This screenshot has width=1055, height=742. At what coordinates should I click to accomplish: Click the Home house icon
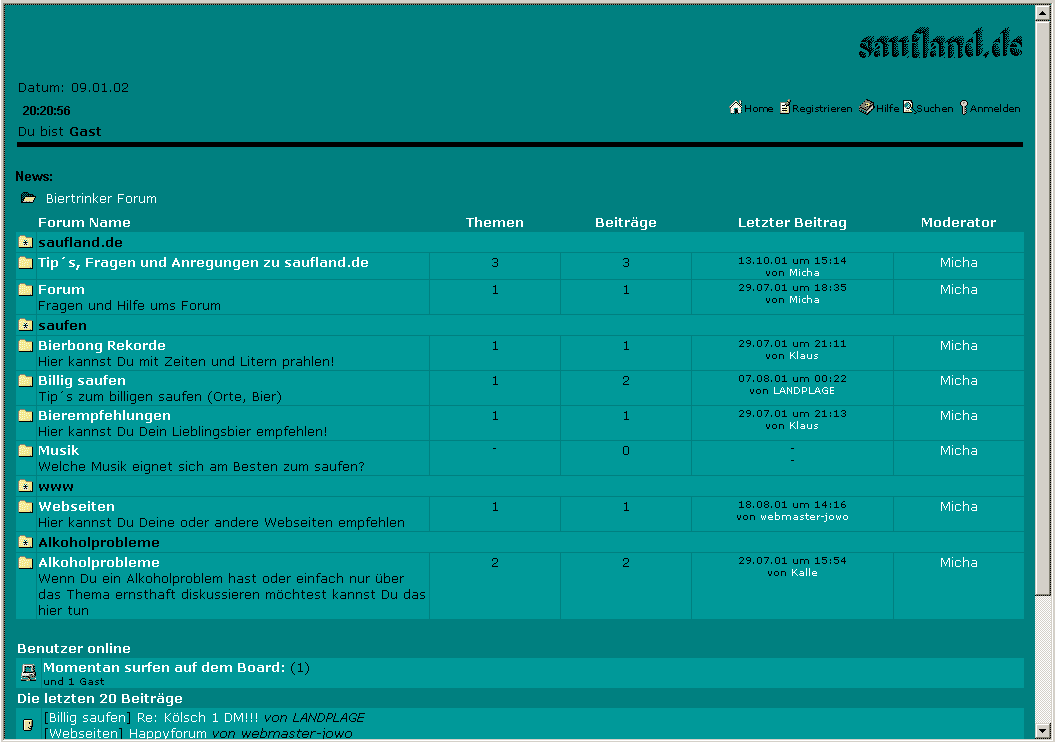pyautogui.click(x=735, y=108)
